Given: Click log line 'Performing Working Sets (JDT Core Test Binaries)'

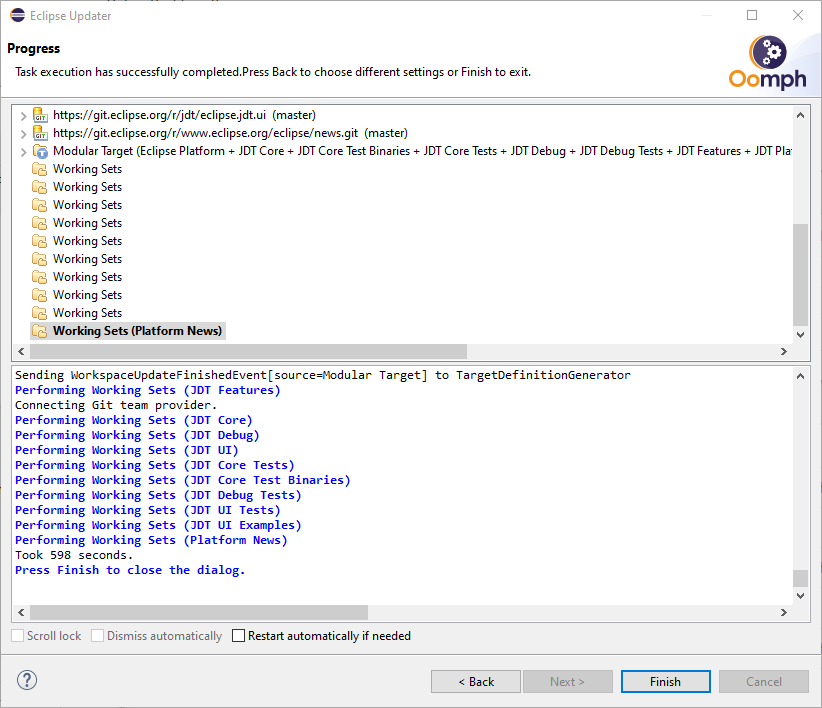Looking at the screenshot, I should tap(182, 481).
